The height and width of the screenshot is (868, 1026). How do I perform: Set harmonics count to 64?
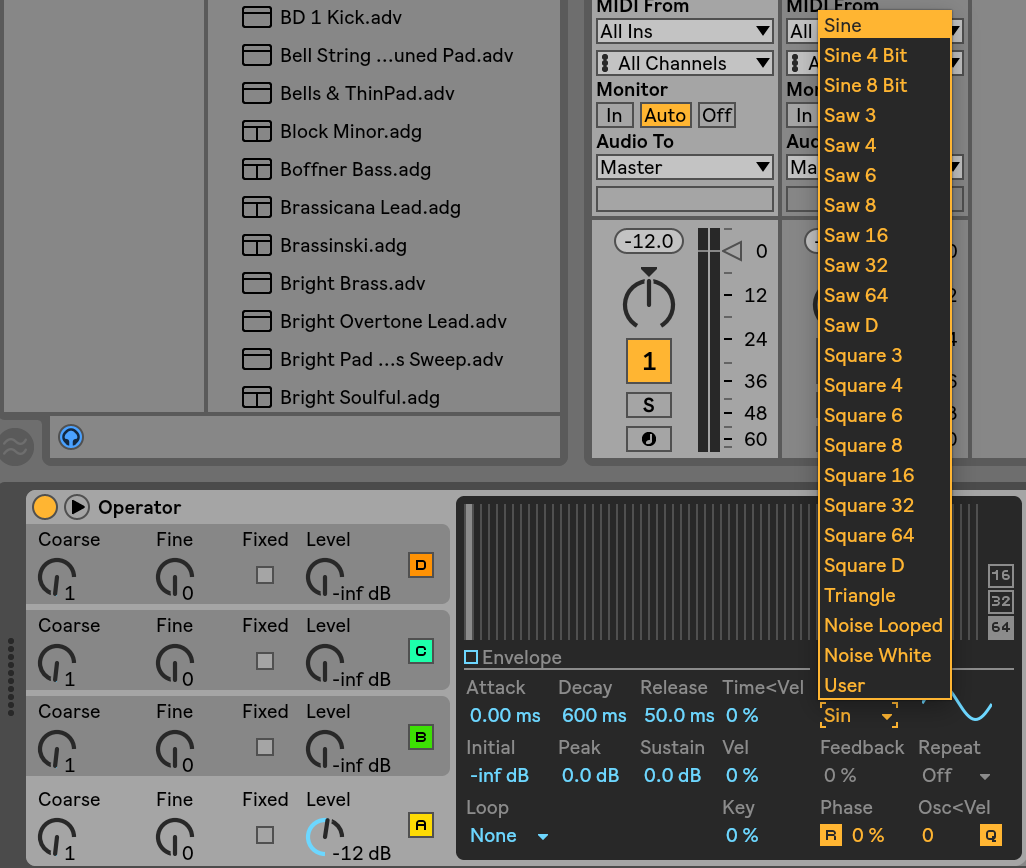click(1000, 627)
